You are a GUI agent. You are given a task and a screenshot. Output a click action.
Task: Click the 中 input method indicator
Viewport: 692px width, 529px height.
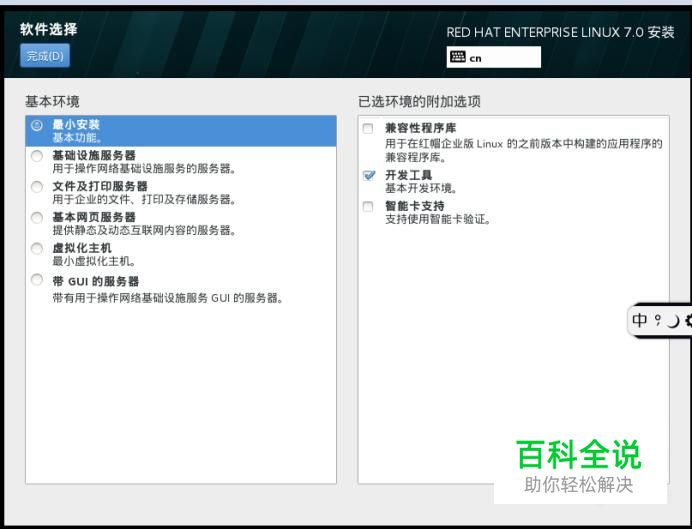pos(639,320)
